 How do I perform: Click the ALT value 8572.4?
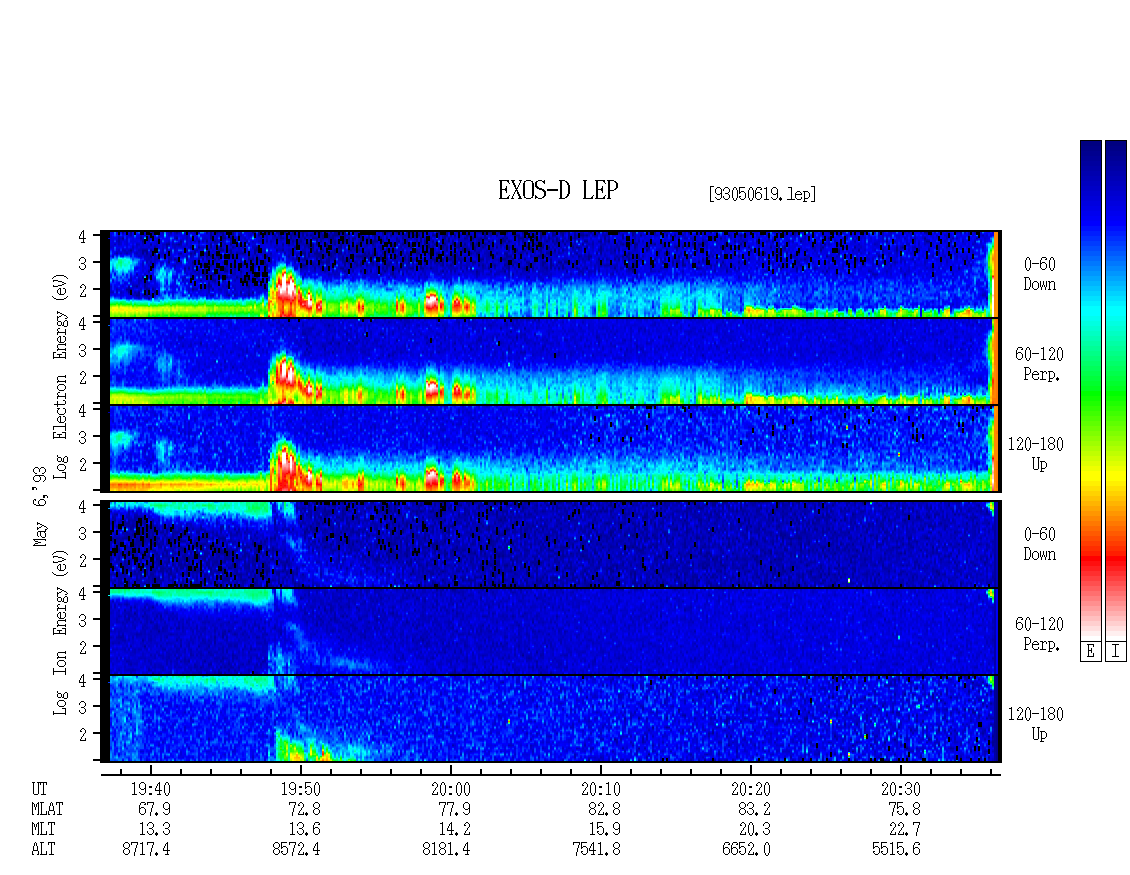click(296, 850)
